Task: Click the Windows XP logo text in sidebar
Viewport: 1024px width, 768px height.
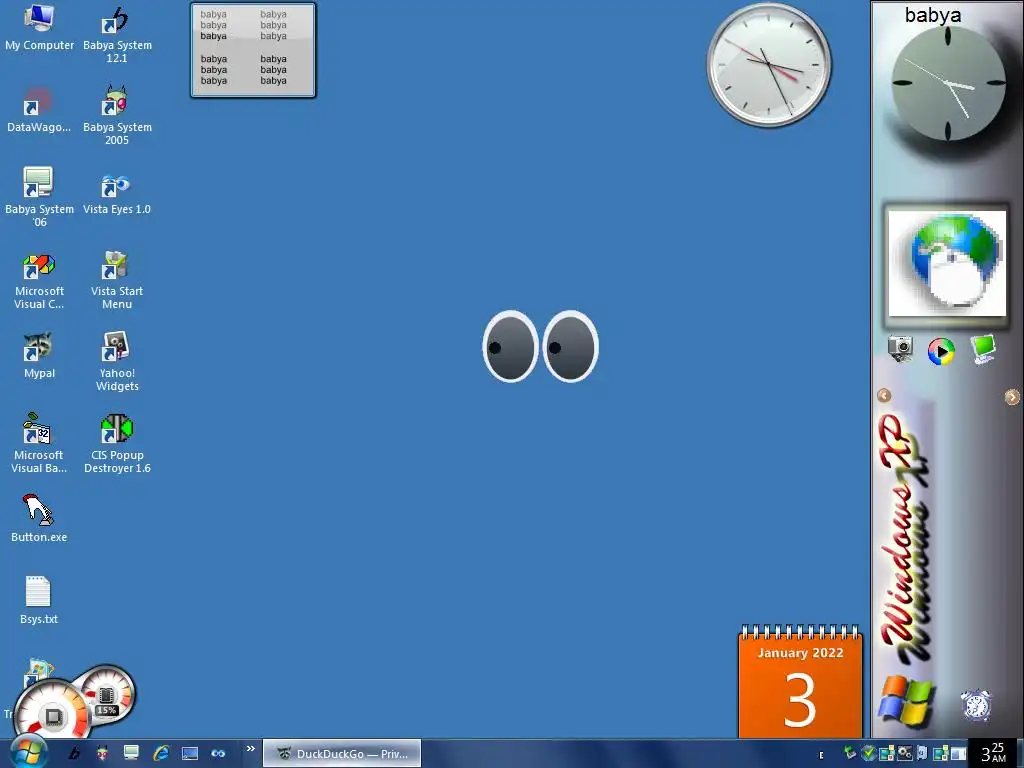Action: click(x=904, y=537)
